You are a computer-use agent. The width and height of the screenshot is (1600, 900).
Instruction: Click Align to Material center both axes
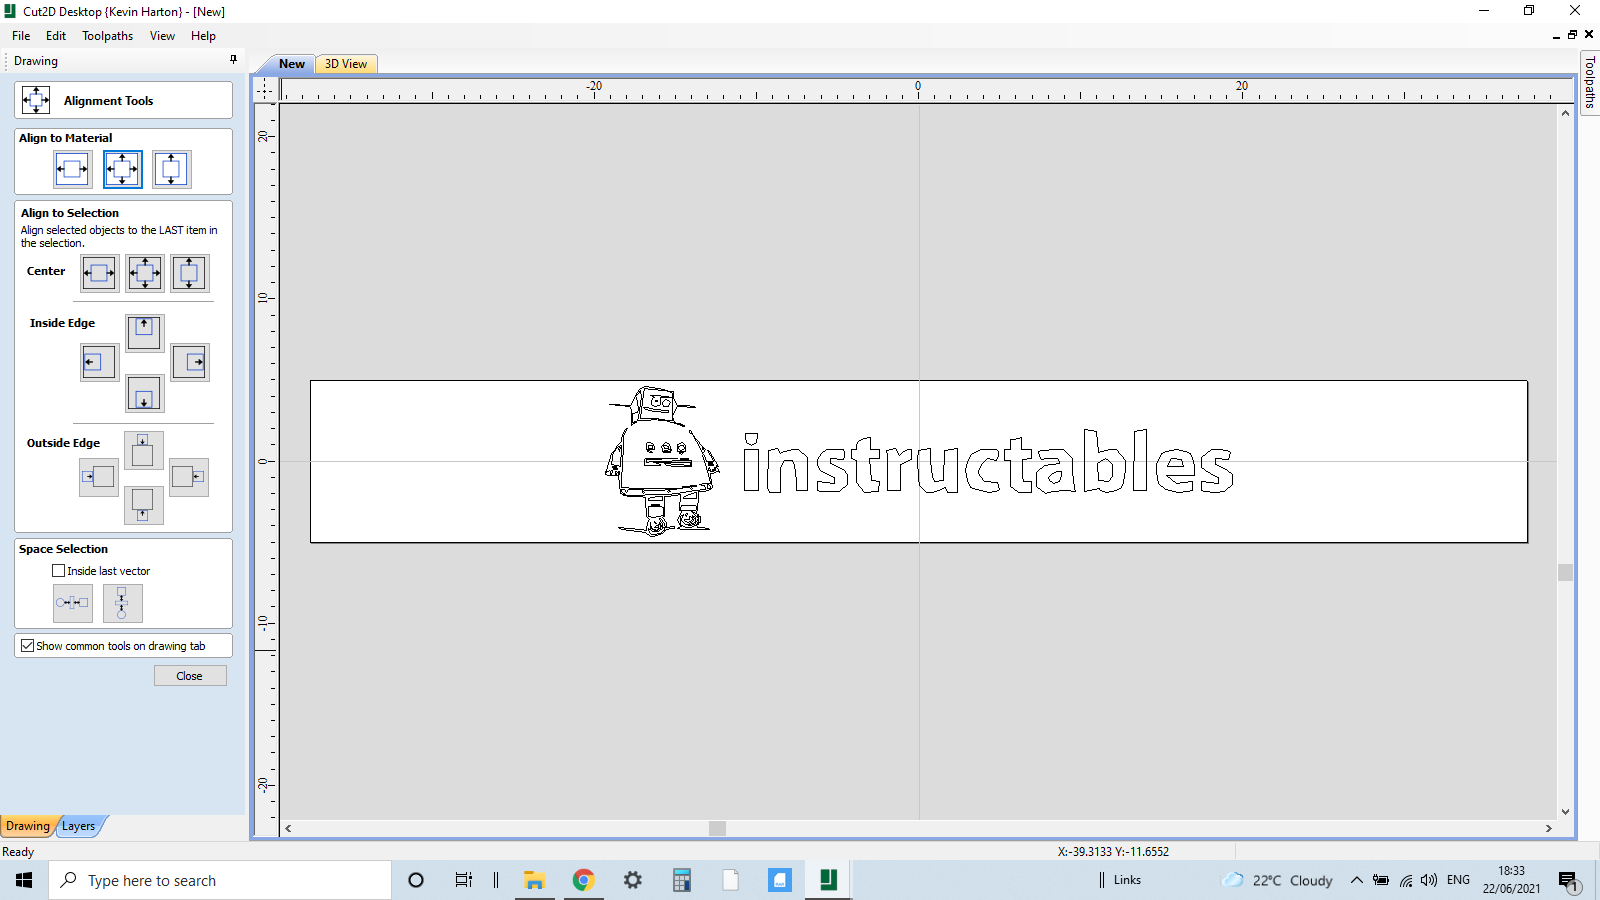pos(122,169)
